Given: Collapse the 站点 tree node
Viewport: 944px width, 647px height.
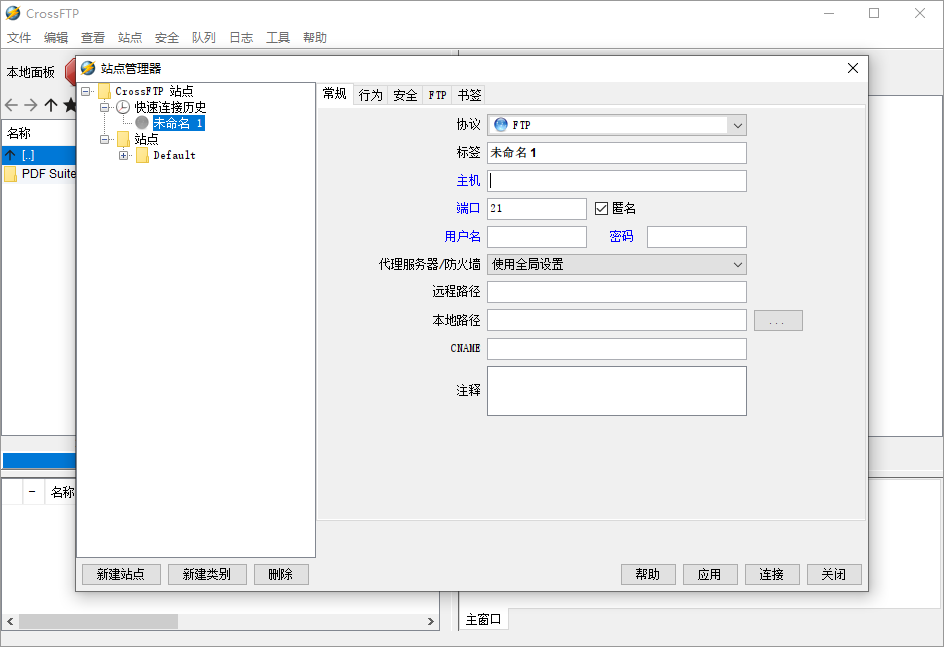Looking at the screenshot, I should (105, 139).
